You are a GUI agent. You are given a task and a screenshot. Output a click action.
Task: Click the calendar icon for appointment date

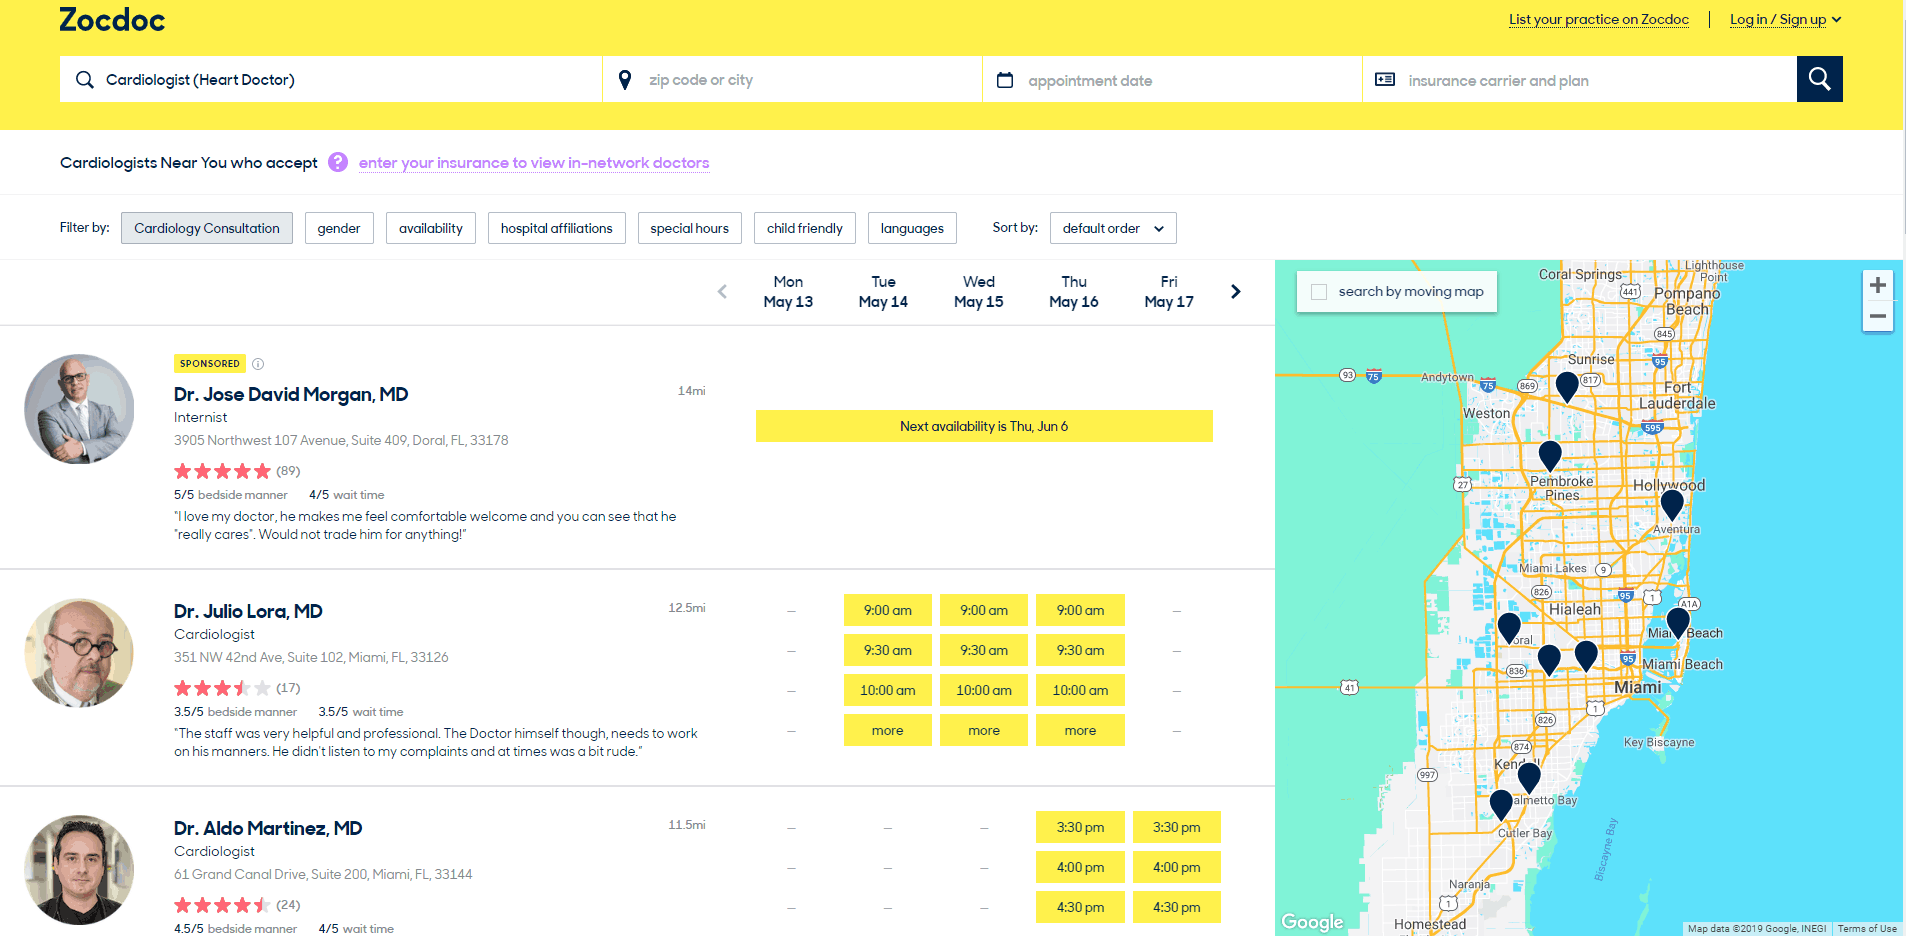[1006, 79]
